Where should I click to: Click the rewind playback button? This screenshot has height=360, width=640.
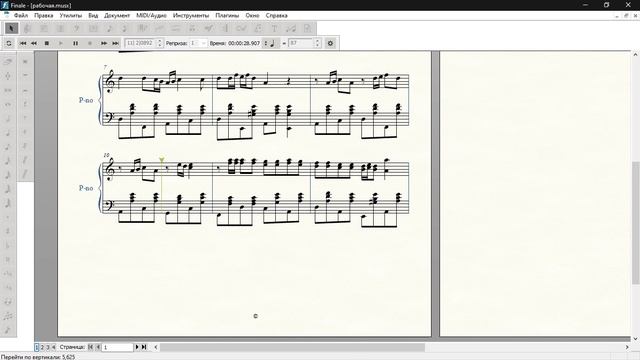(34, 43)
